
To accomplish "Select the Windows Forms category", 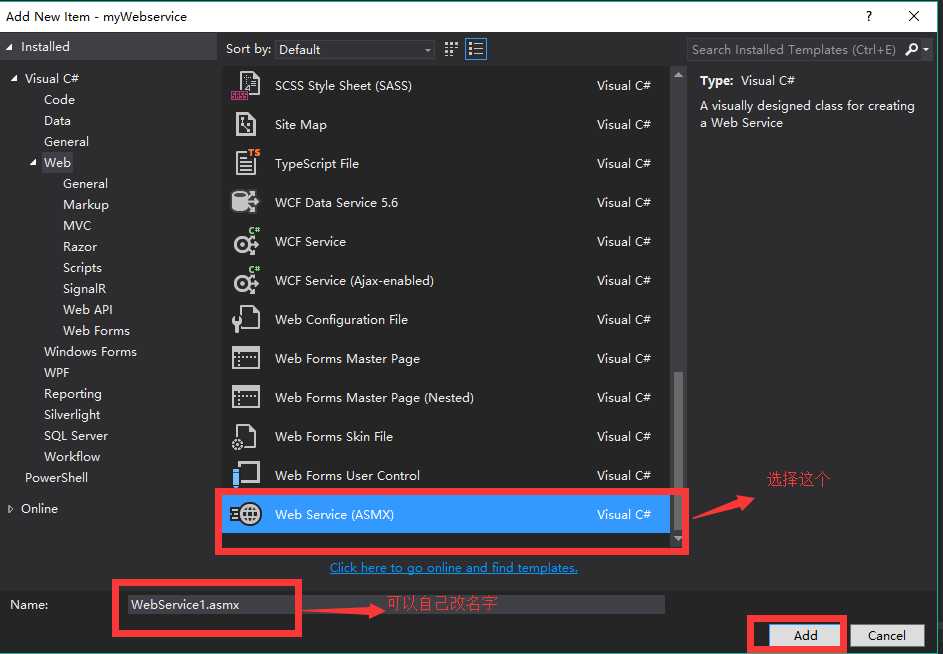I will pyautogui.click(x=90, y=352).
